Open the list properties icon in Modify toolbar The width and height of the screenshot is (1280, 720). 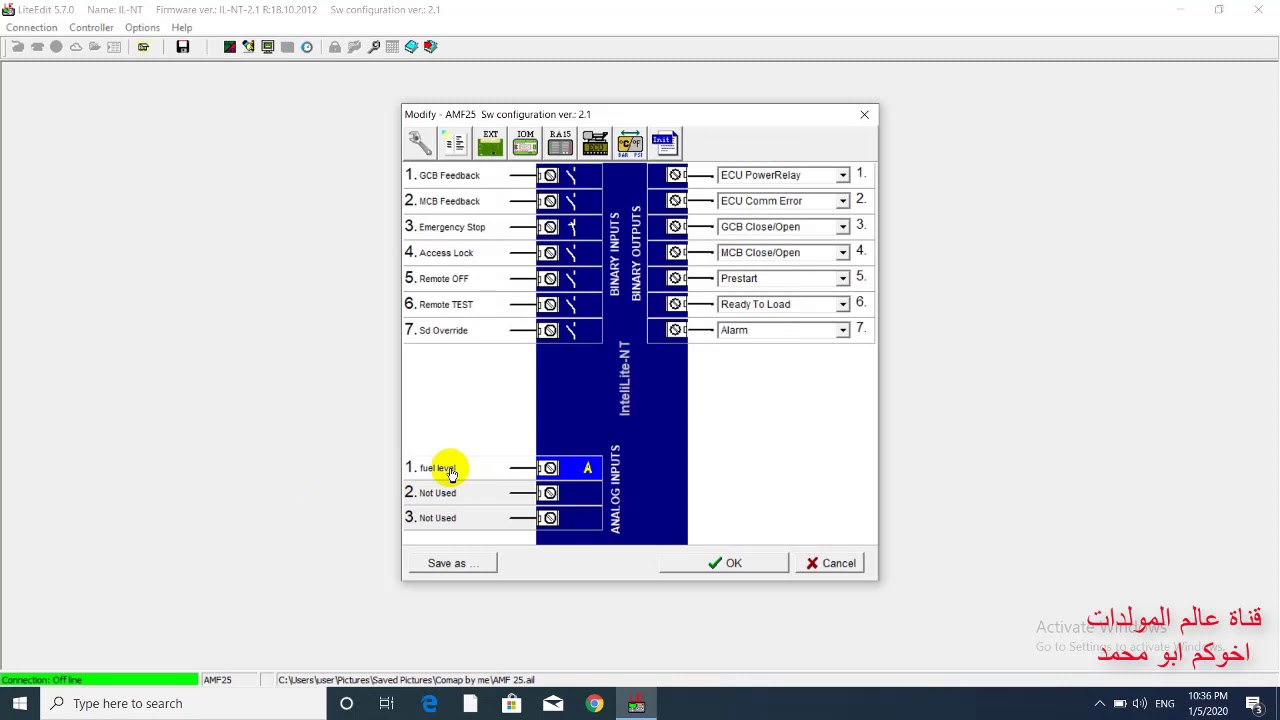tap(455, 144)
